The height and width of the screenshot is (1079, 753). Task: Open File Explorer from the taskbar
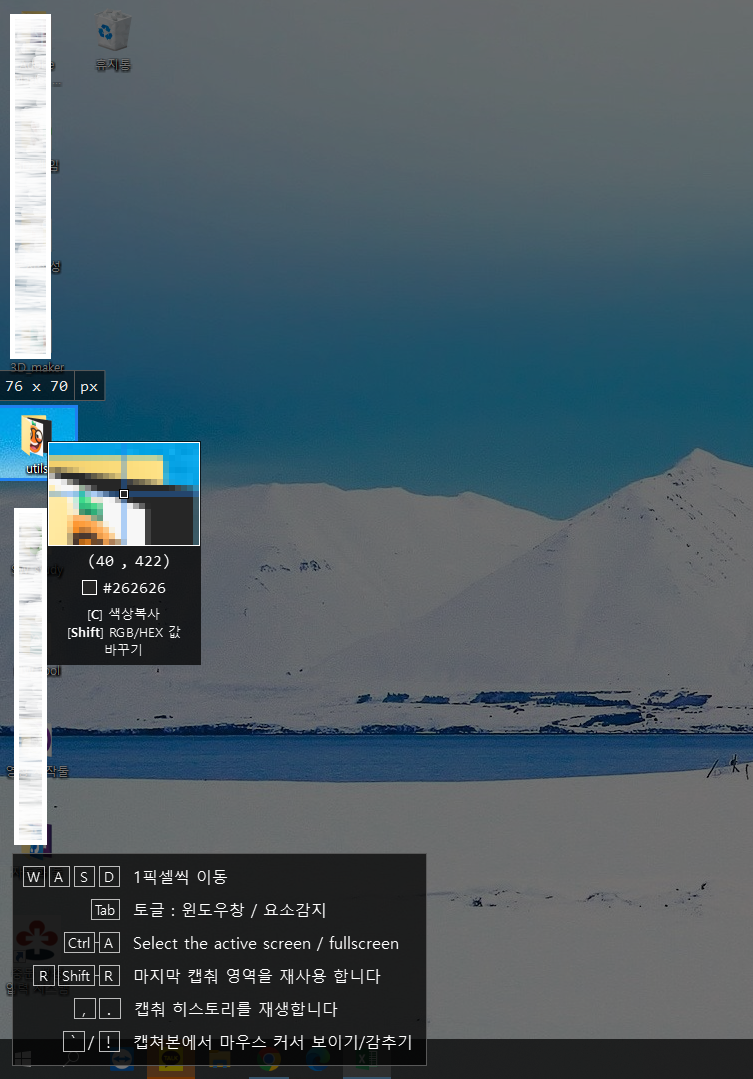[220, 1060]
